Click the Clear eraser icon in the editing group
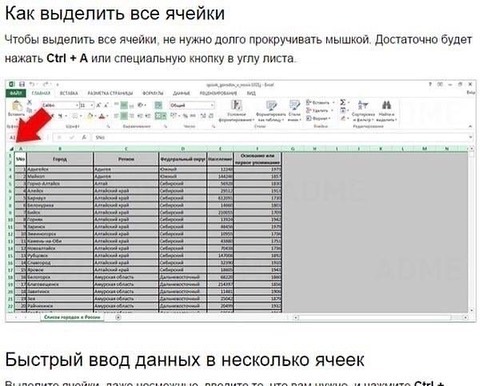 343,118
